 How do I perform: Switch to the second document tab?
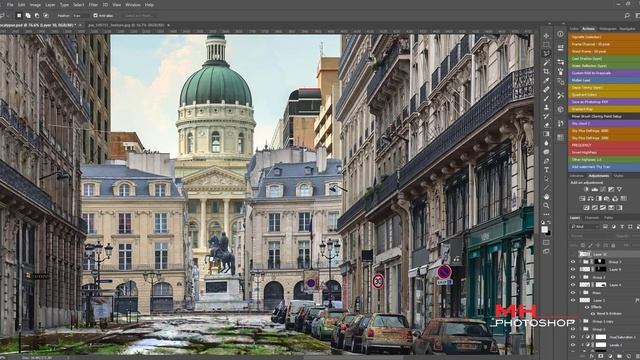pyautogui.click(x=126, y=25)
